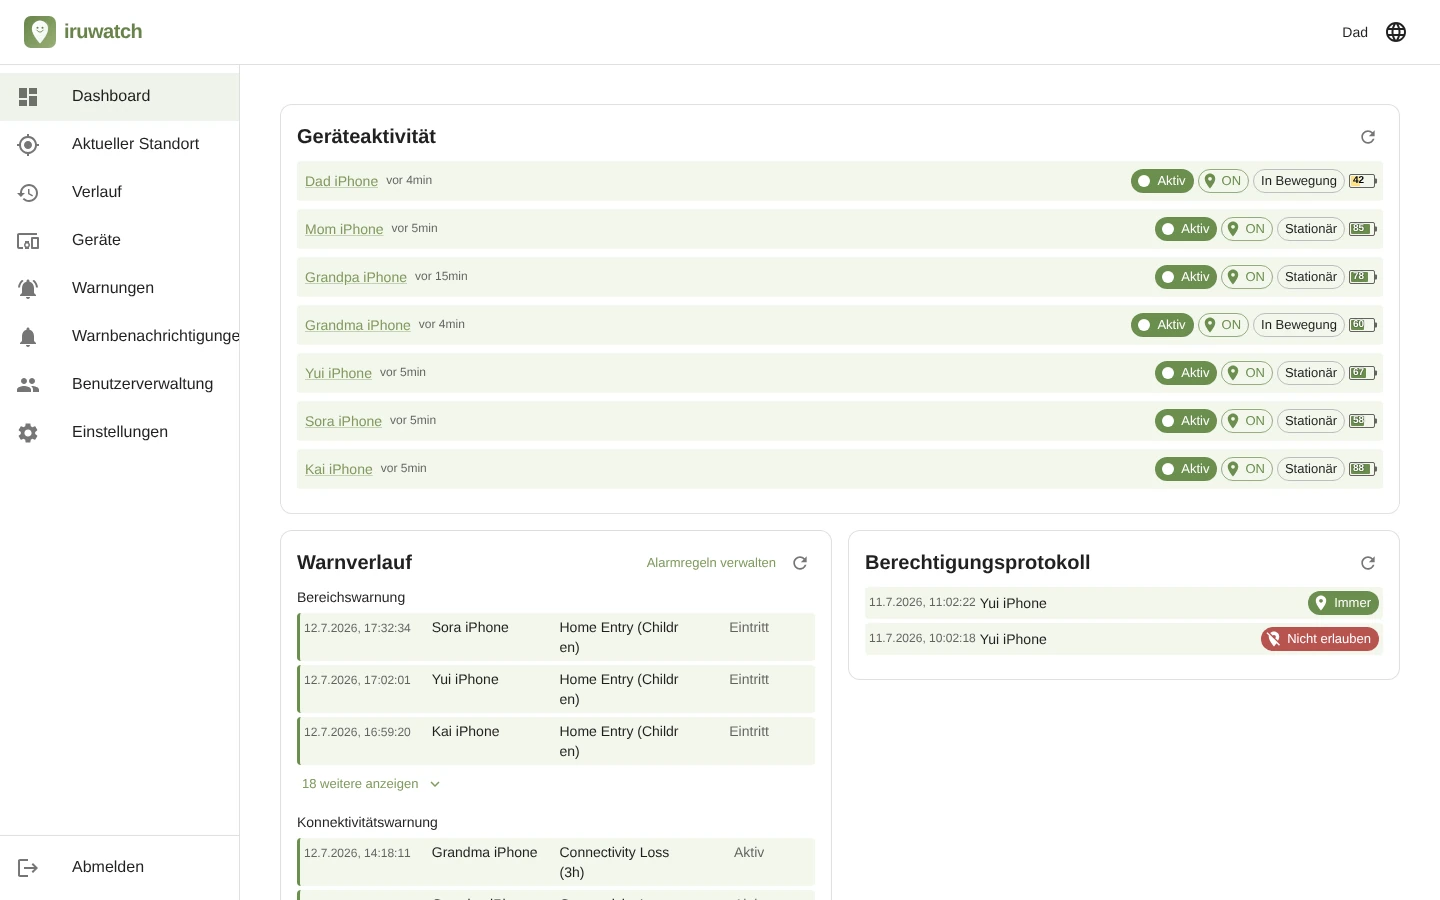Click the Immer permission badge
Image resolution: width=1440 pixels, height=900 pixels.
[1343, 603]
